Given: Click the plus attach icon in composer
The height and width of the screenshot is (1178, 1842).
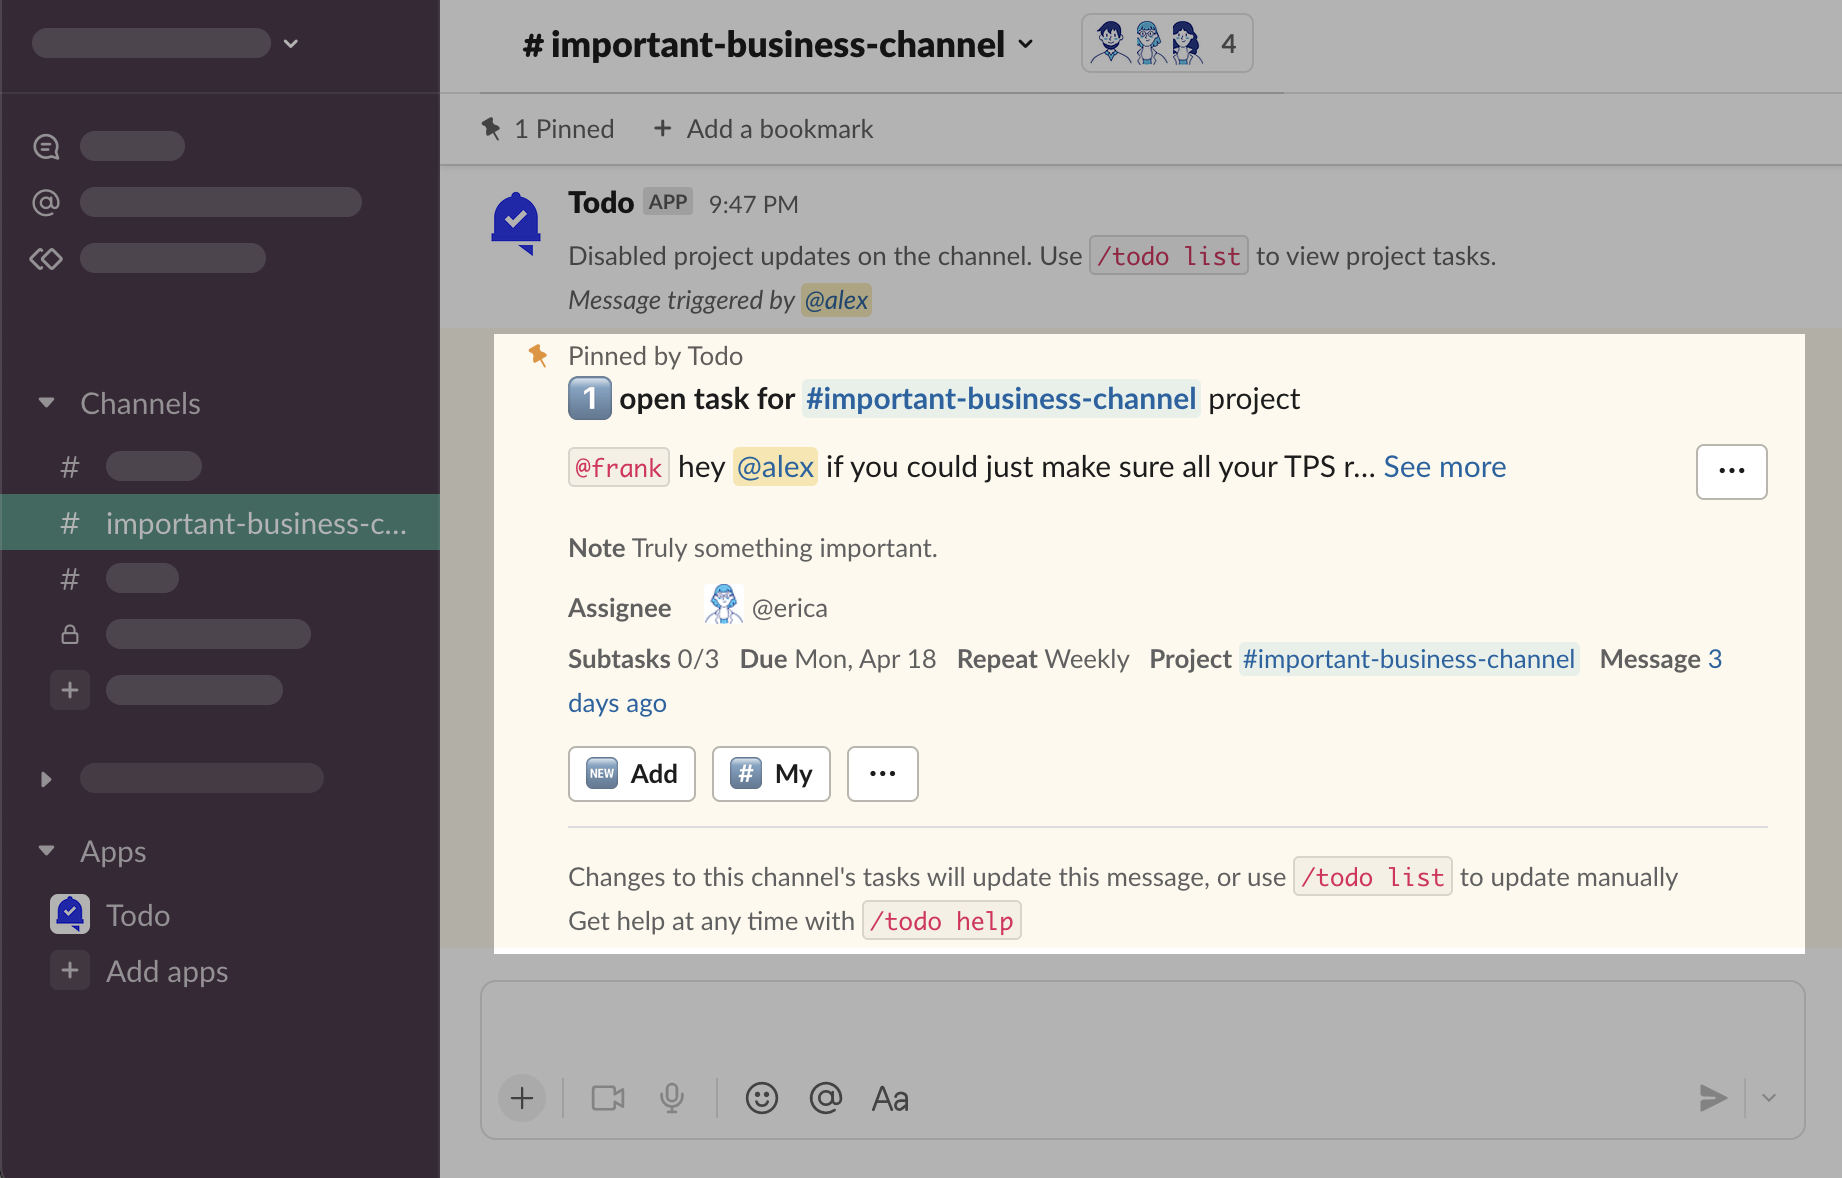Looking at the screenshot, I should tap(522, 1098).
